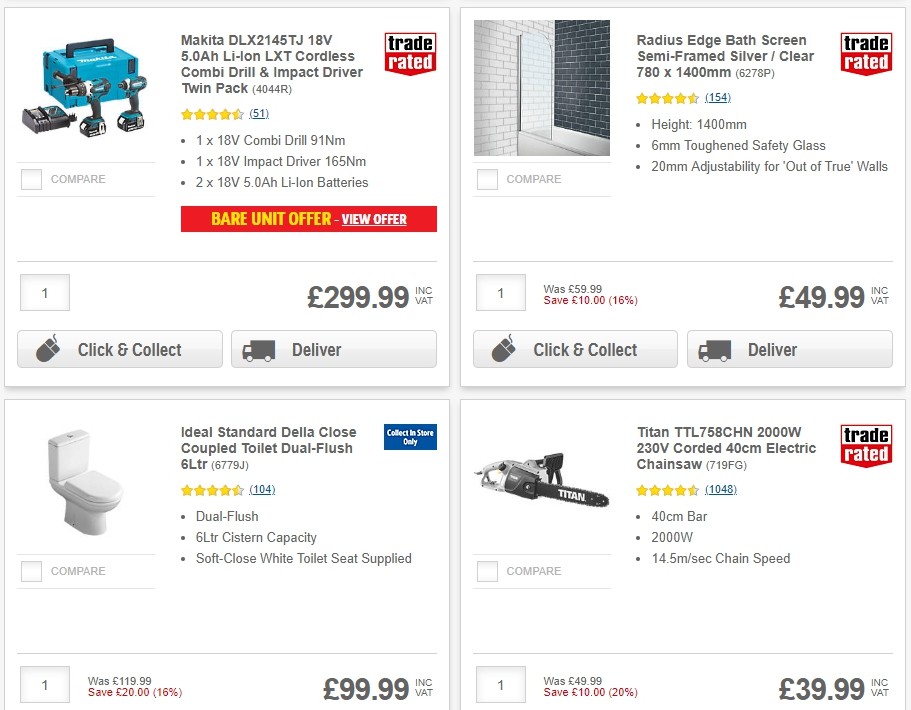Viewport: 911px width, 710px height.
Task: Tick COMPARE on the Ideal Standard toilet
Action: point(31,571)
